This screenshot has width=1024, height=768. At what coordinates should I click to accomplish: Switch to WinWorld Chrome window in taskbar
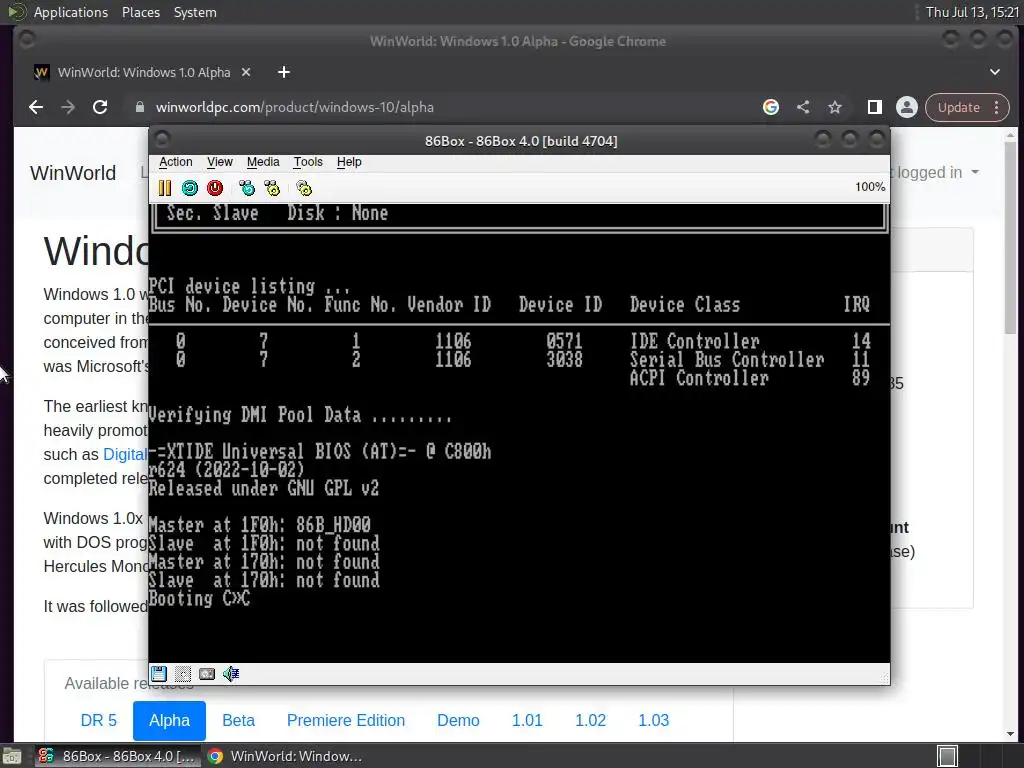286,756
